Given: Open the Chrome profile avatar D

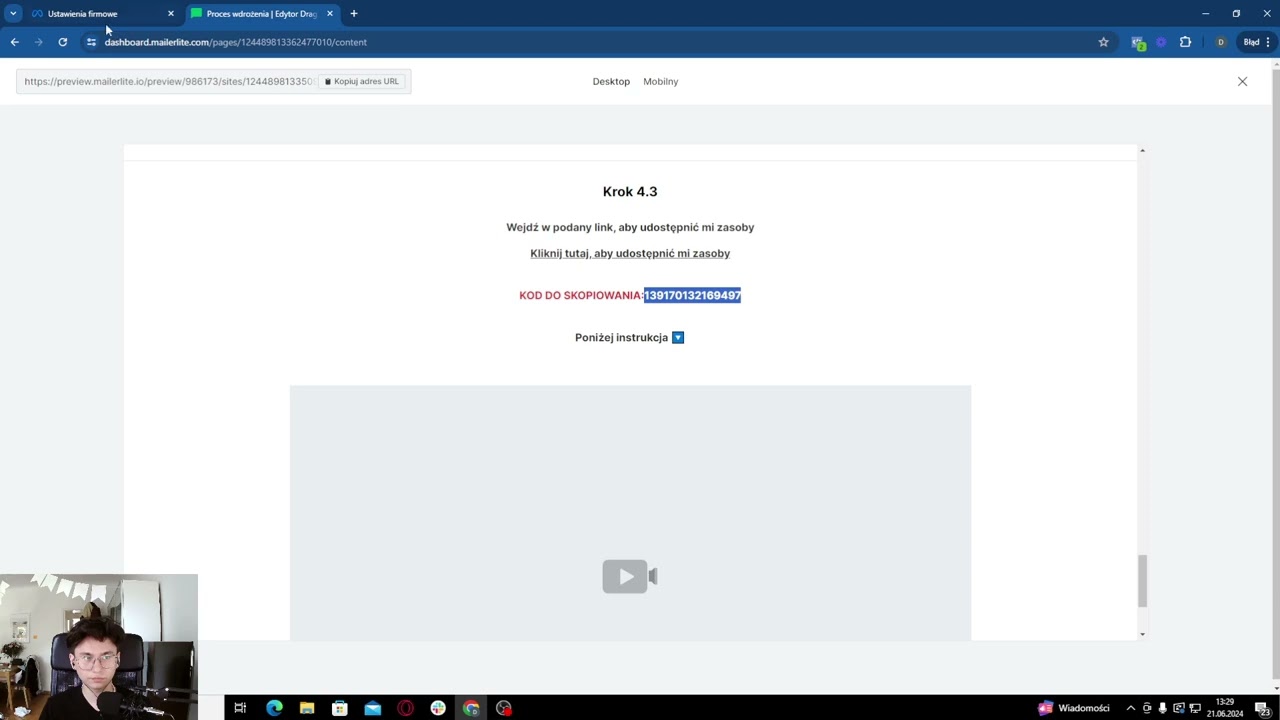Looking at the screenshot, I should tap(1220, 42).
